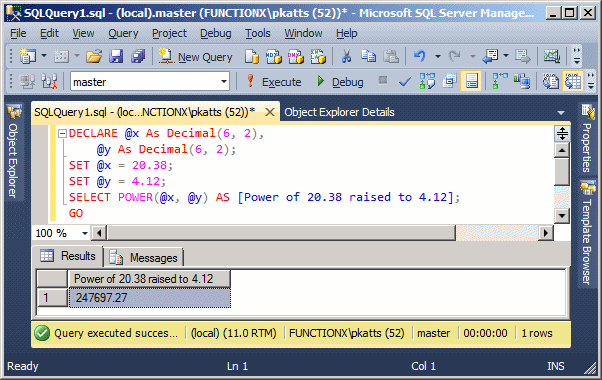
Task: Toggle IntelliSense Enabled button
Action: (x=471, y=81)
